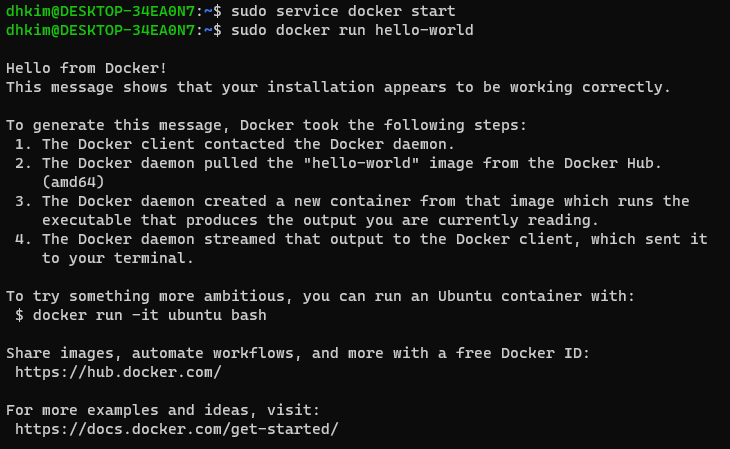This screenshot has width=730, height=449.
Task: Click the 'sudo service docker start' command
Action: (343, 11)
